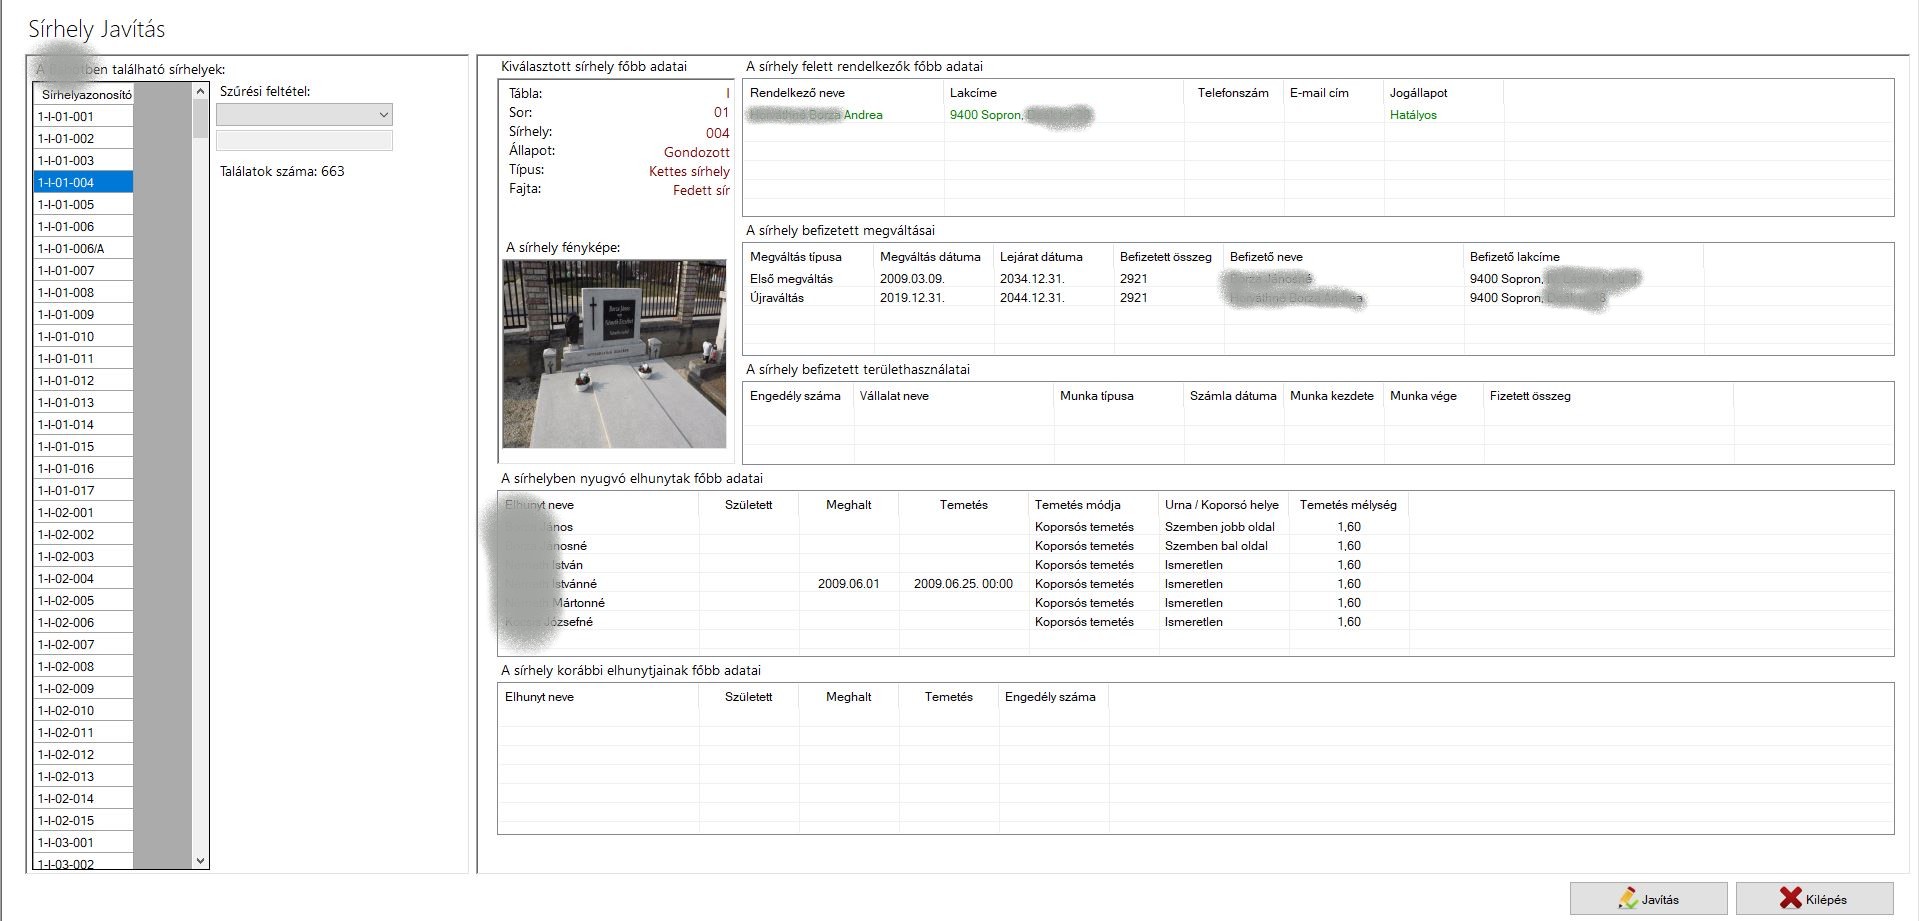
Task: Open the grave photo thumbnail
Action: [614, 354]
